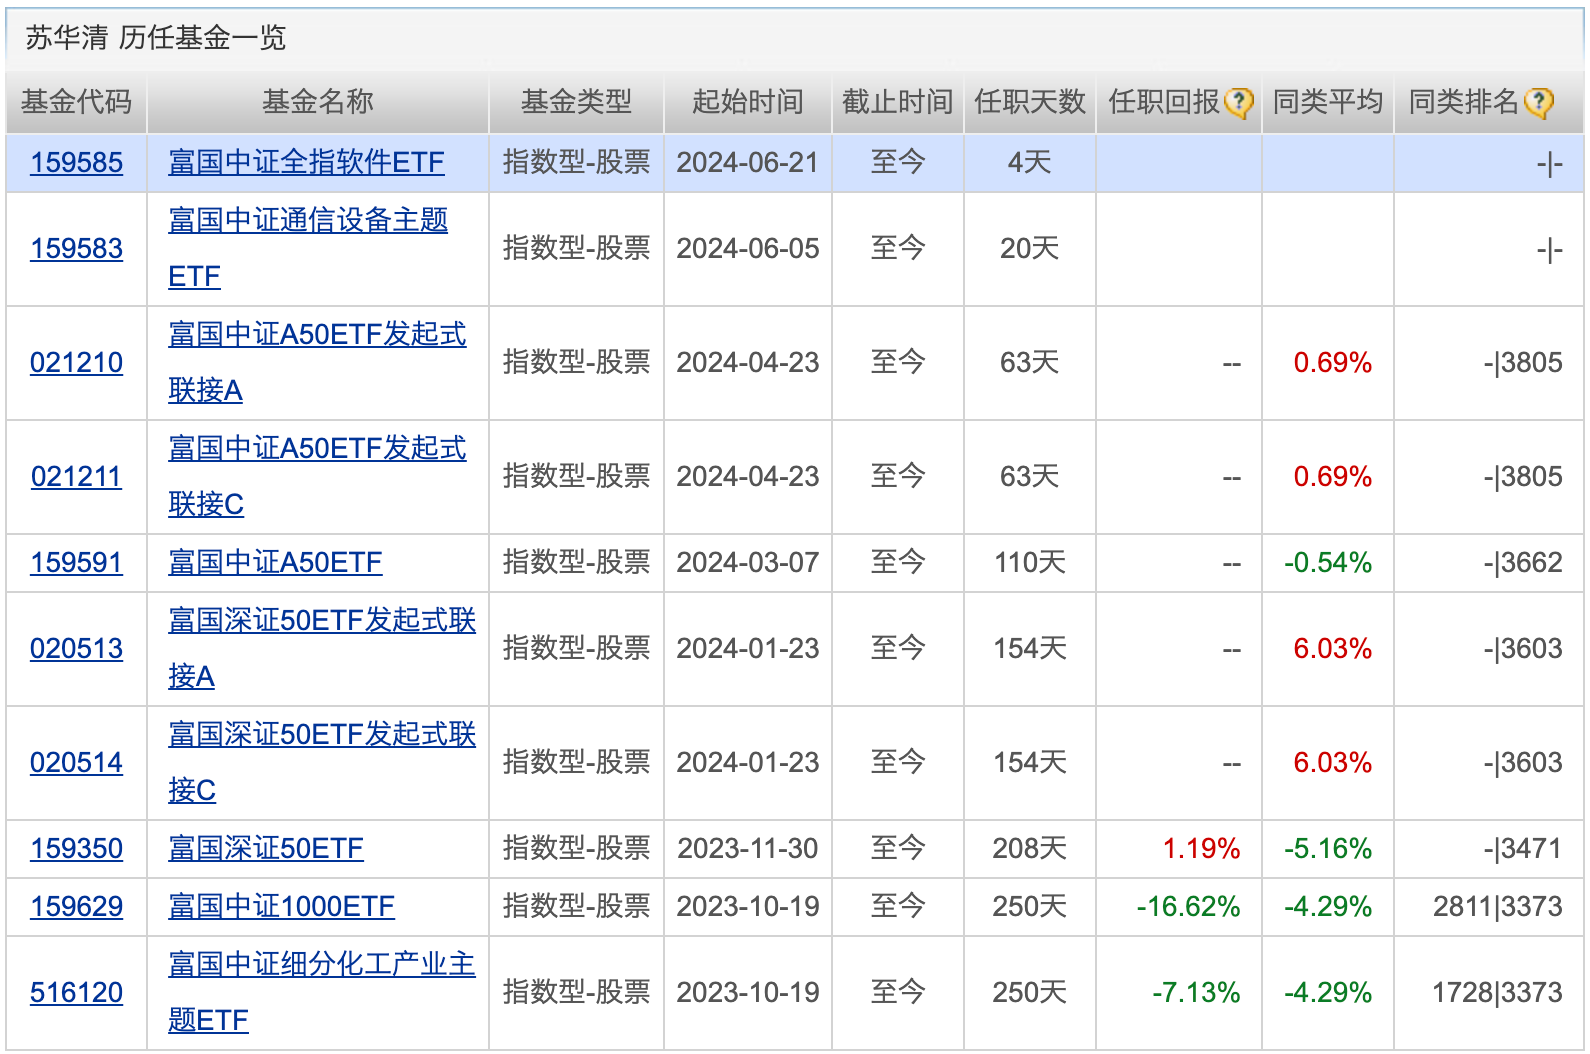The width and height of the screenshot is (1590, 1054).
Task: Open fund code 159583 link
Action: tap(76, 248)
